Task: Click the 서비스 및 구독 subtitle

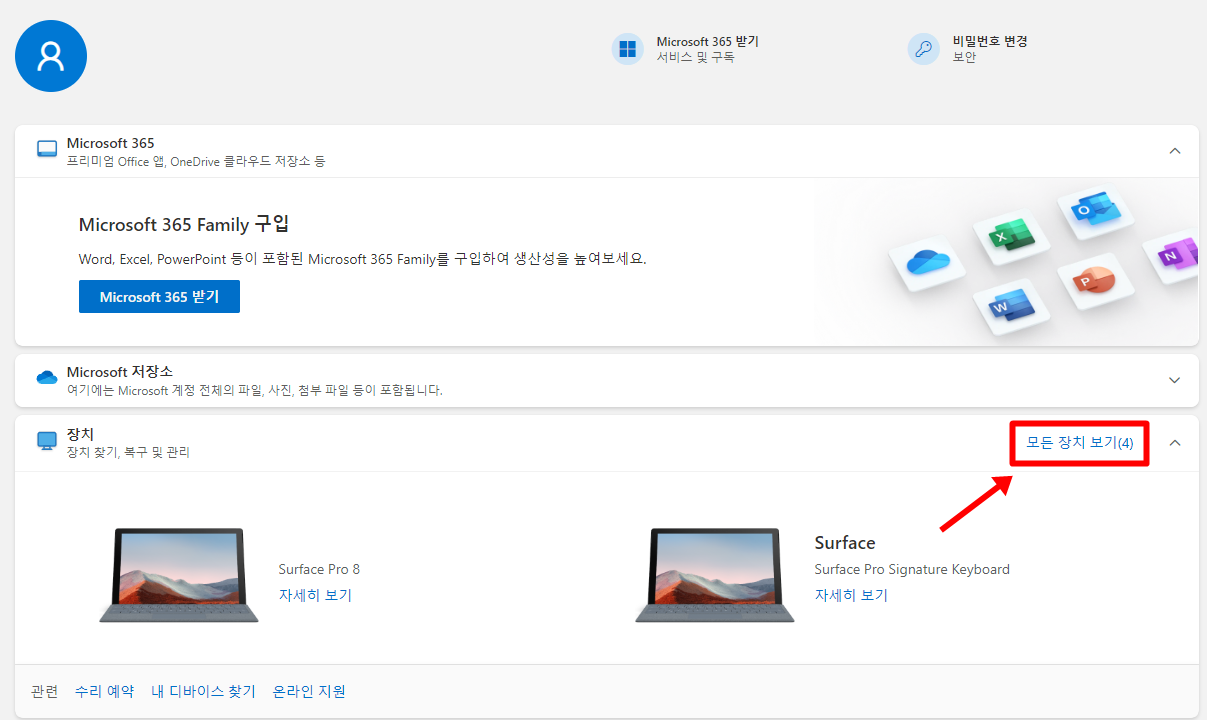Action: [x=695, y=57]
